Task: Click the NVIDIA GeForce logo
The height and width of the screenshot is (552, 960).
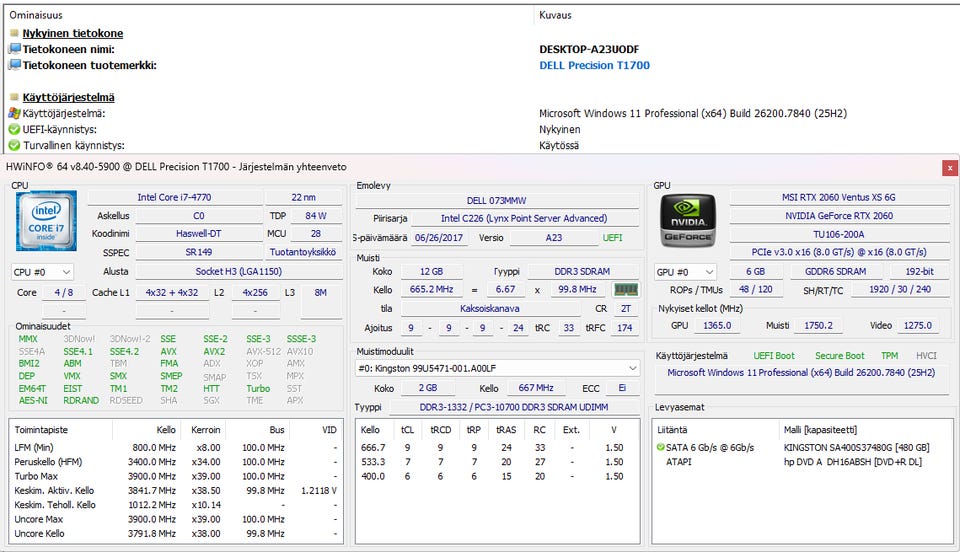Action: 687,219
